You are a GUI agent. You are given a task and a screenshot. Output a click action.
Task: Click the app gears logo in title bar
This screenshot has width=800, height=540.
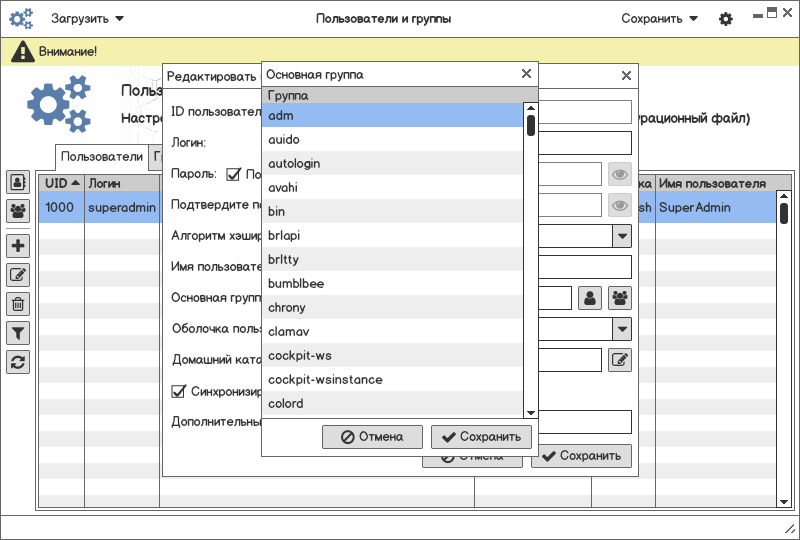pos(21,19)
